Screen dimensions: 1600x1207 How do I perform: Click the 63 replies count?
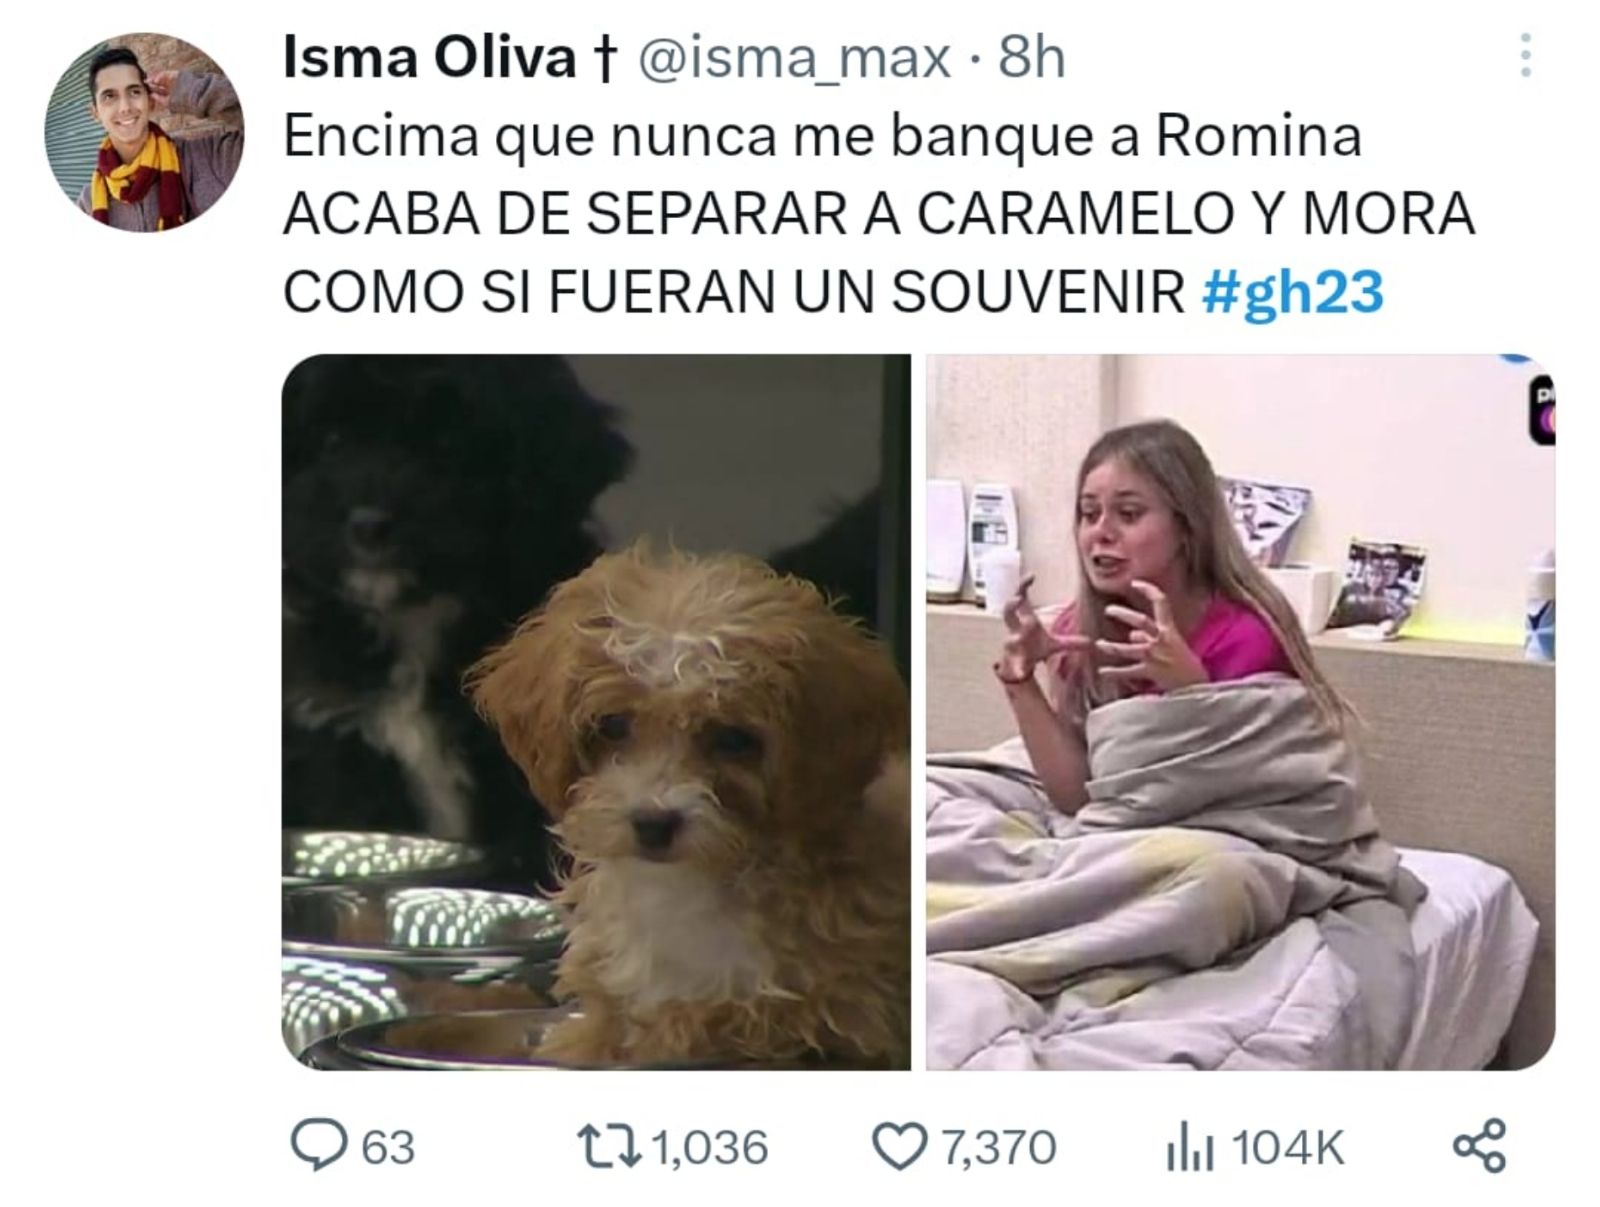point(388,1147)
